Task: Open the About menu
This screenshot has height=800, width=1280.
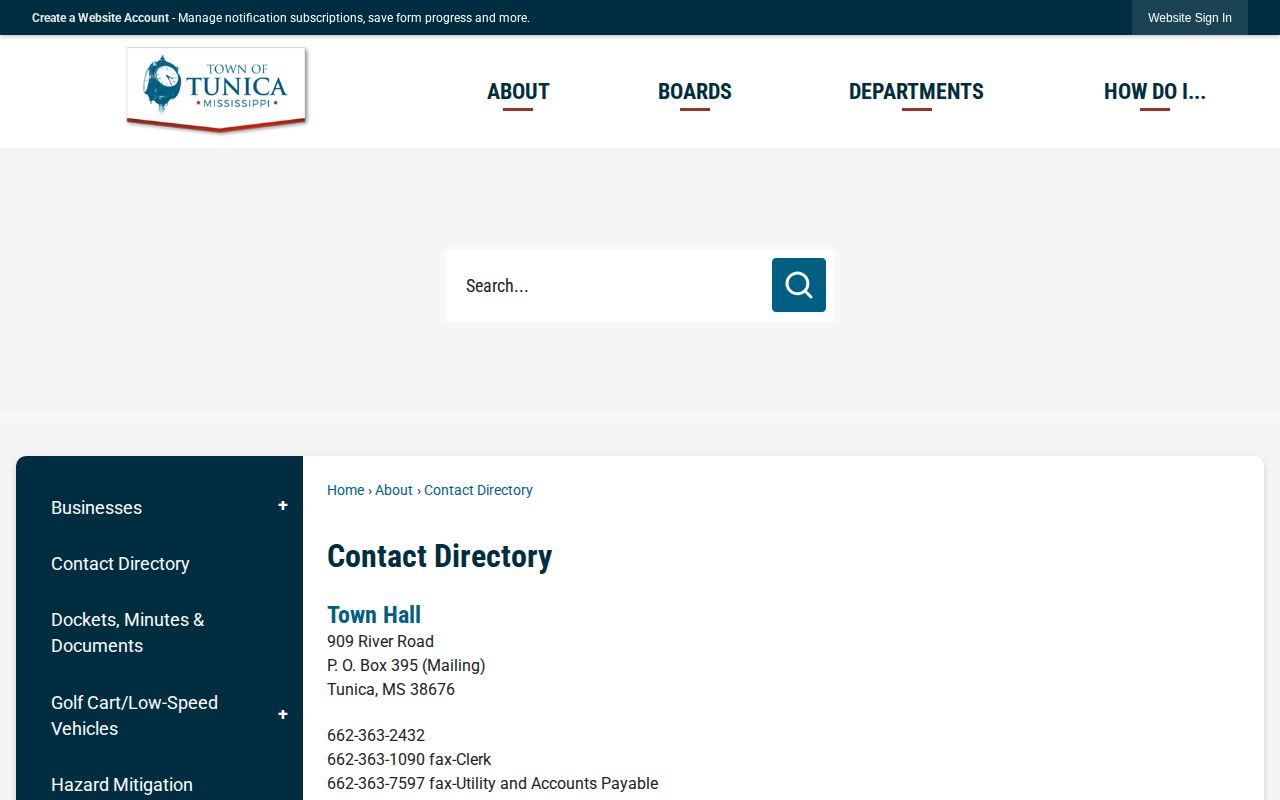Action: click(x=518, y=92)
